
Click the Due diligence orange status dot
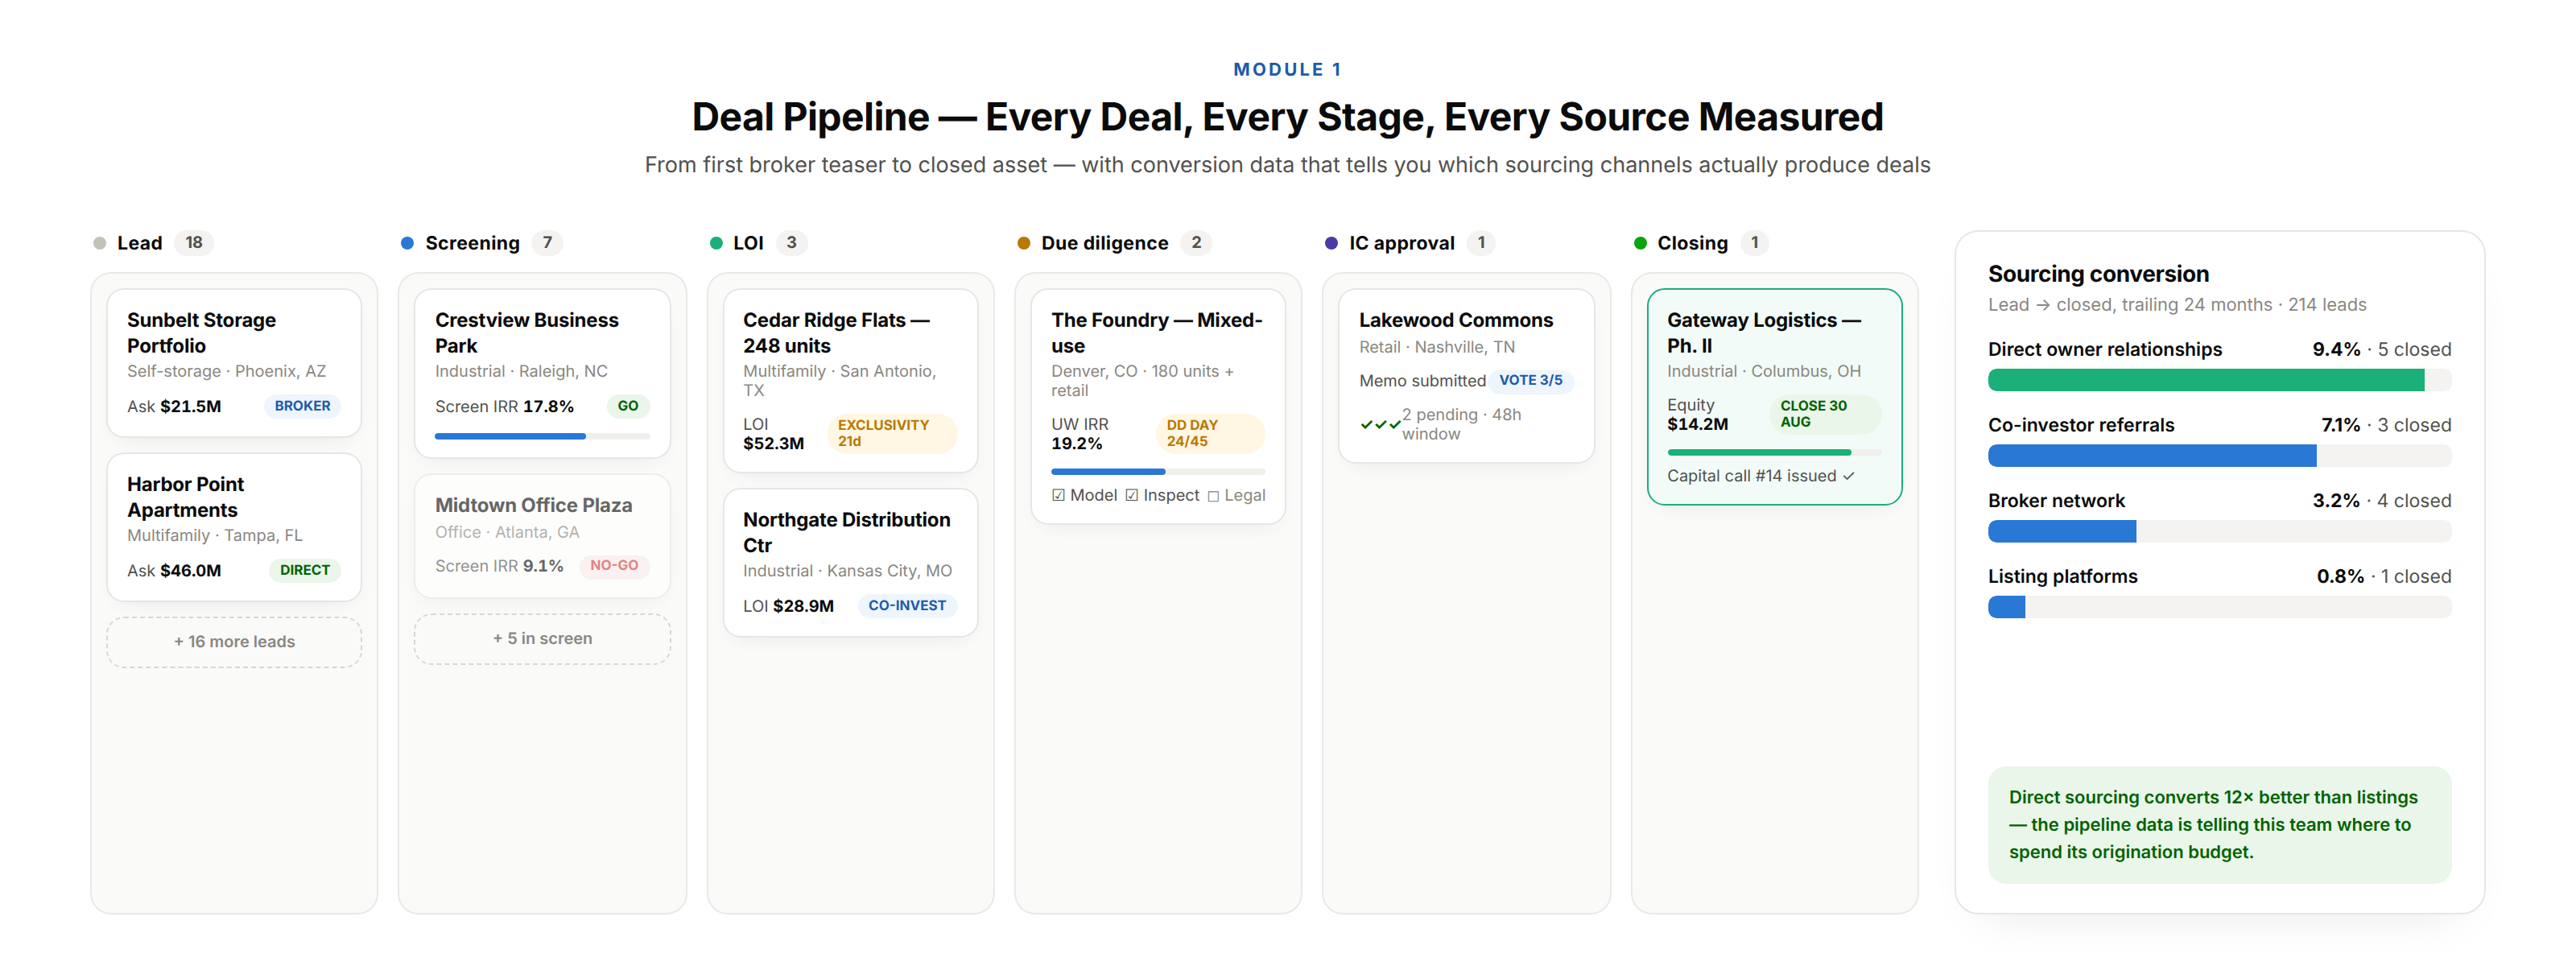[1023, 243]
